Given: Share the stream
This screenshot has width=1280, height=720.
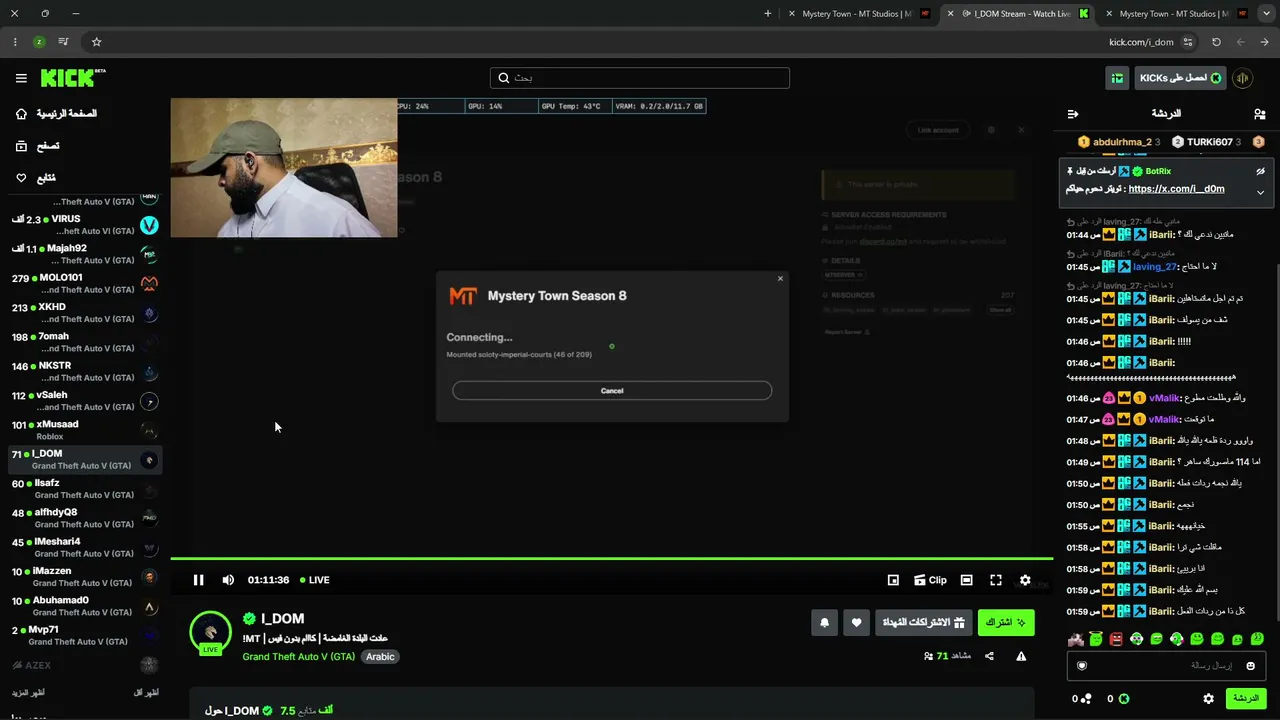Looking at the screenshot, I should click(x=989, y=656).
